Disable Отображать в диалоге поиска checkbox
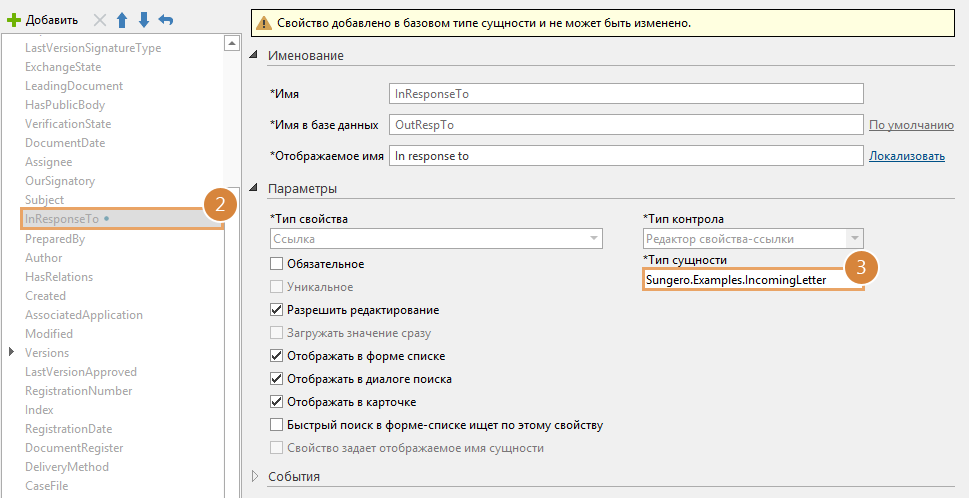Screen dimensions: 969x498 pyautogui.click(x=277, y=379)
